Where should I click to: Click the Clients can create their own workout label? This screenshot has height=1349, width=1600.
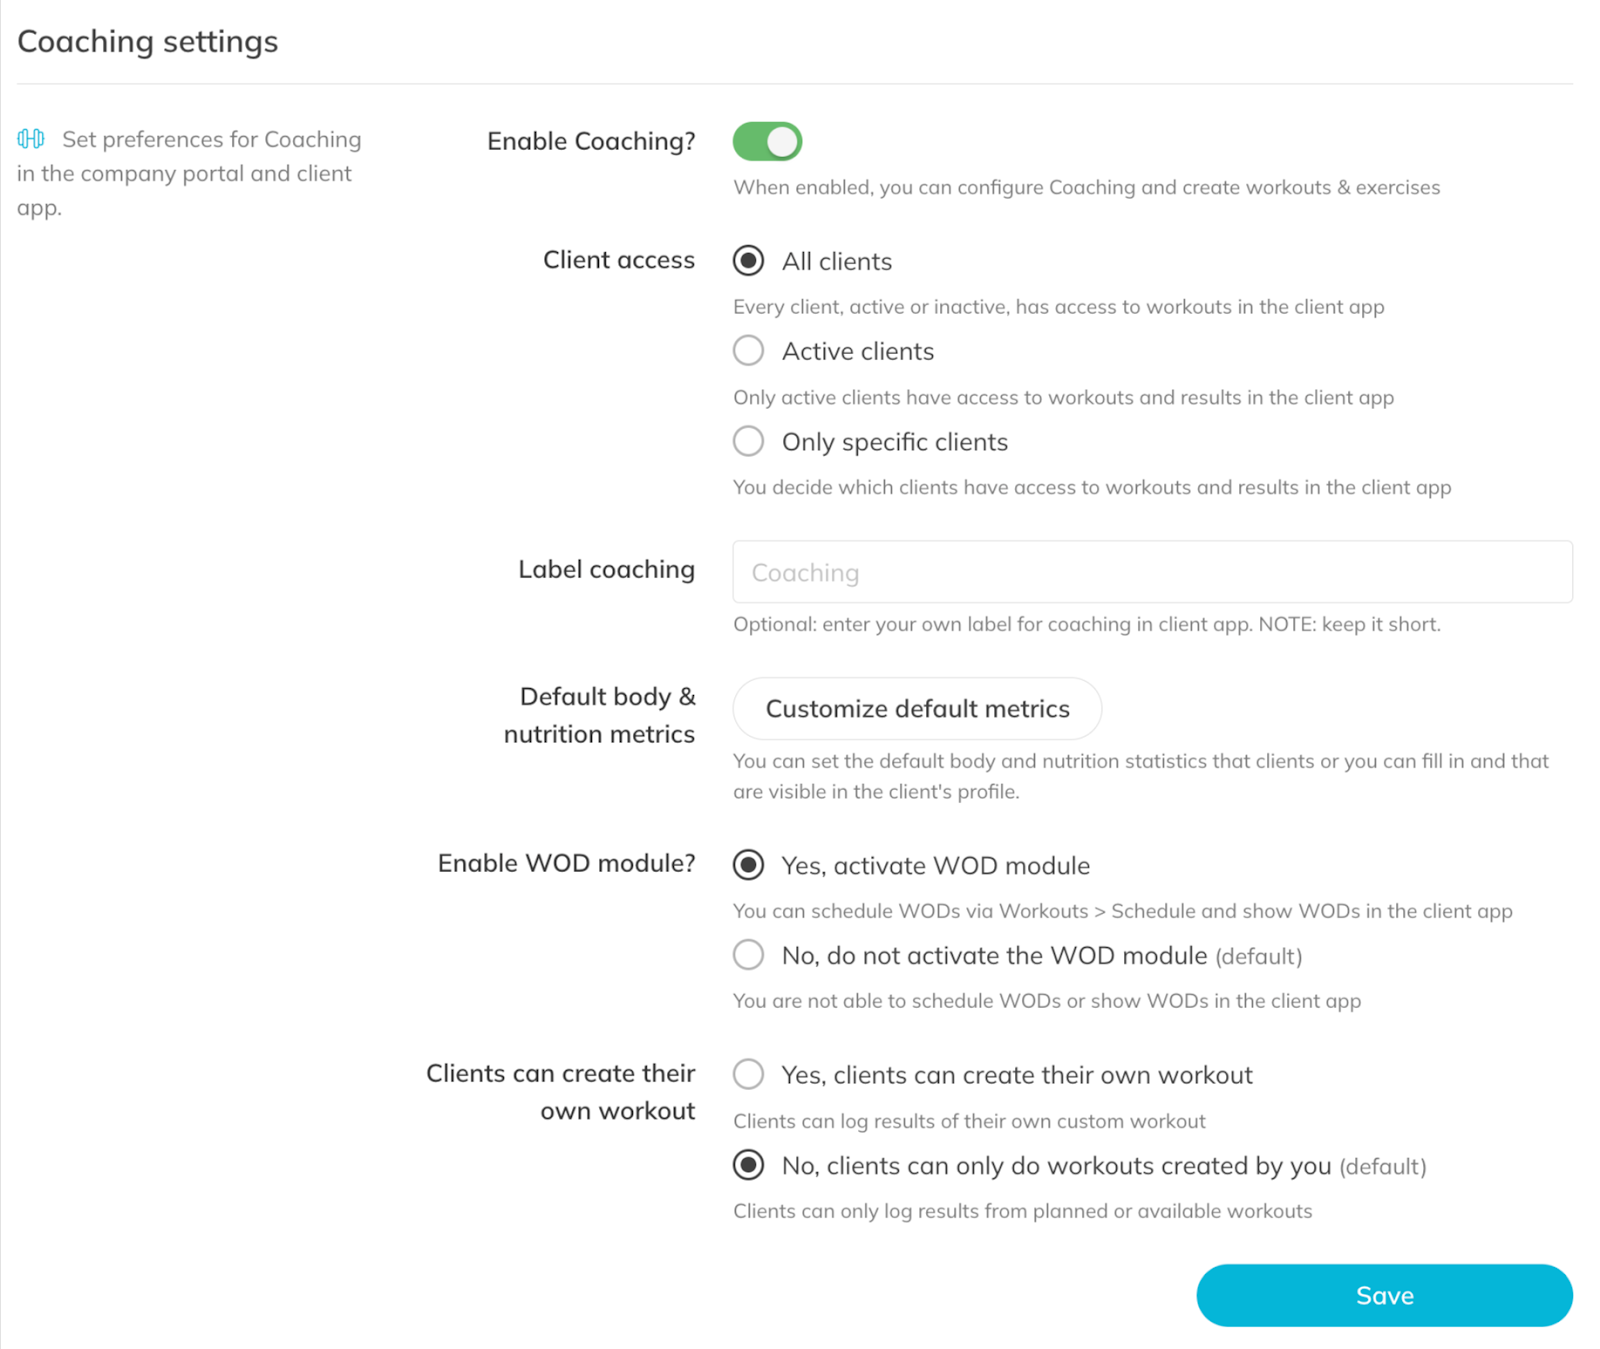[x=561, y=1092]
